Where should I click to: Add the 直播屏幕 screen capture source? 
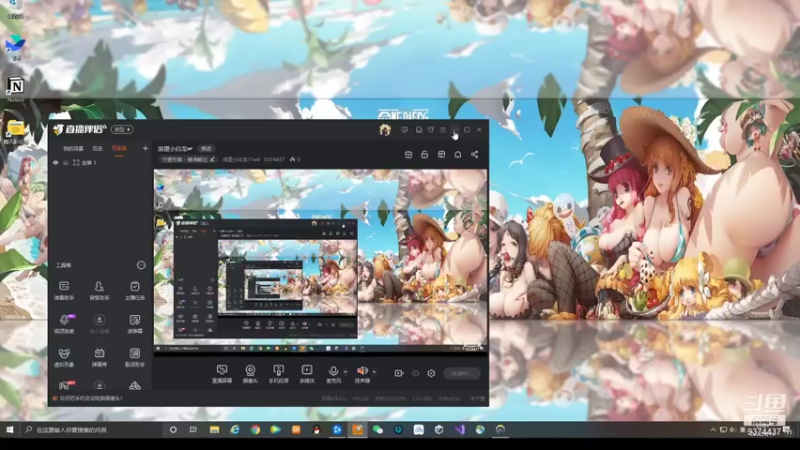(x=222, y=373)
